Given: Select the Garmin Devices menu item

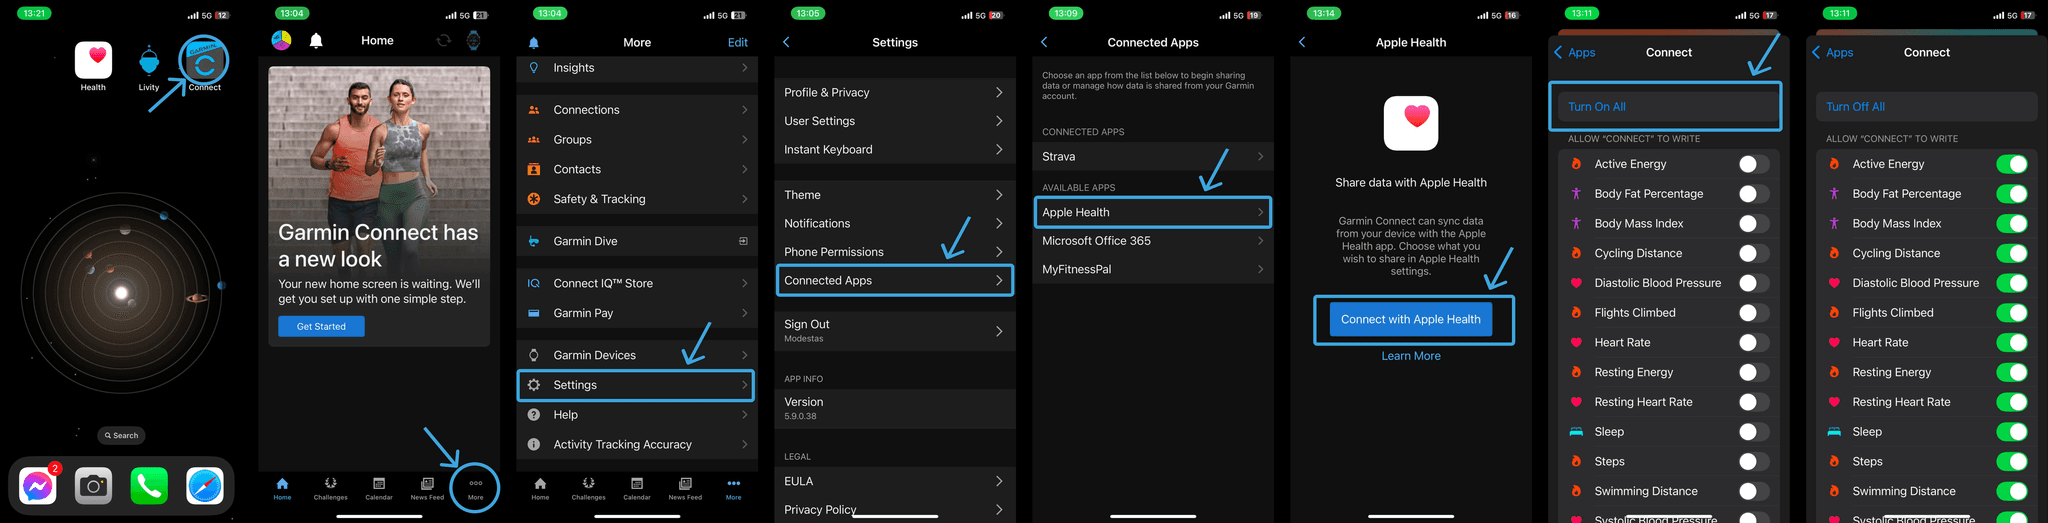Looking at the screenshot, I should (636, 355).
